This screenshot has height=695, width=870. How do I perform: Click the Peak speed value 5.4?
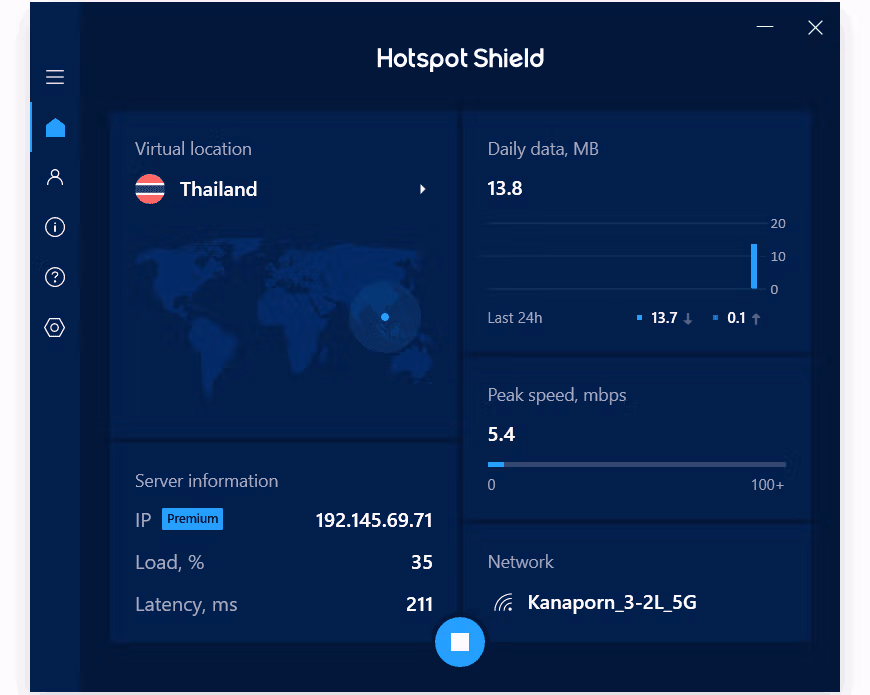coord(501,434)
